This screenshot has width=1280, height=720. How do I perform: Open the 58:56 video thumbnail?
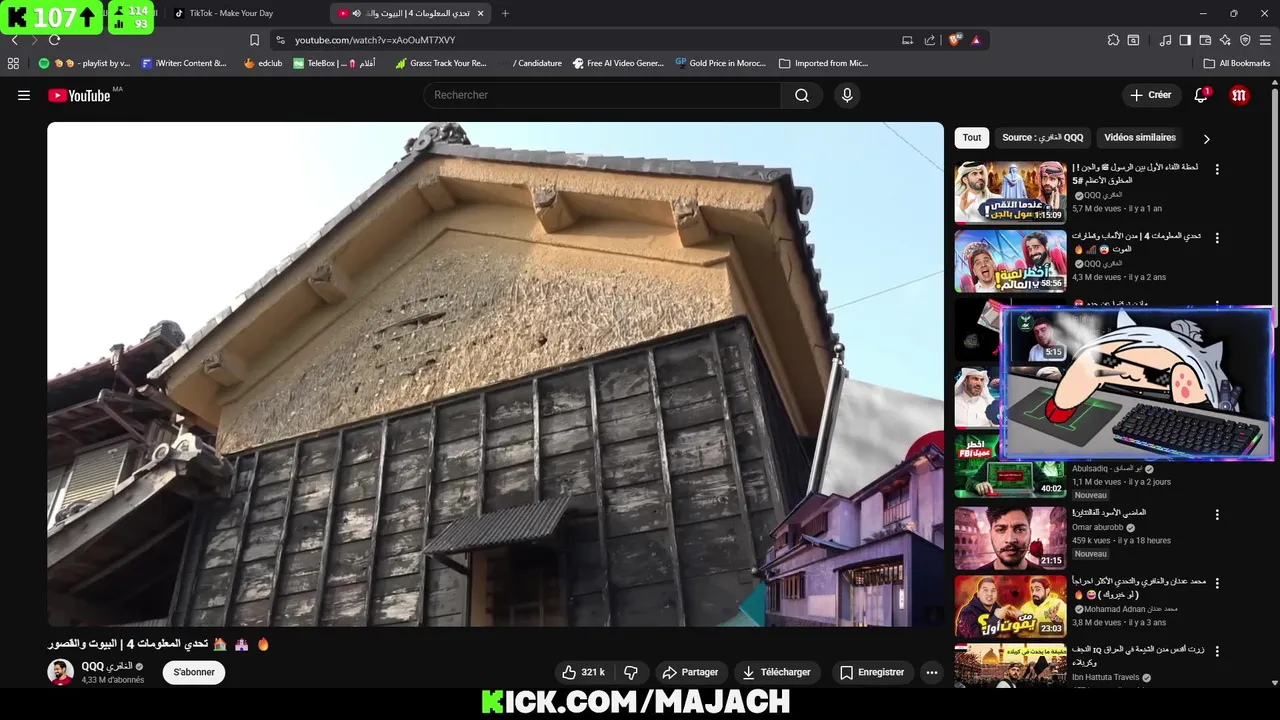(1010, 261)
